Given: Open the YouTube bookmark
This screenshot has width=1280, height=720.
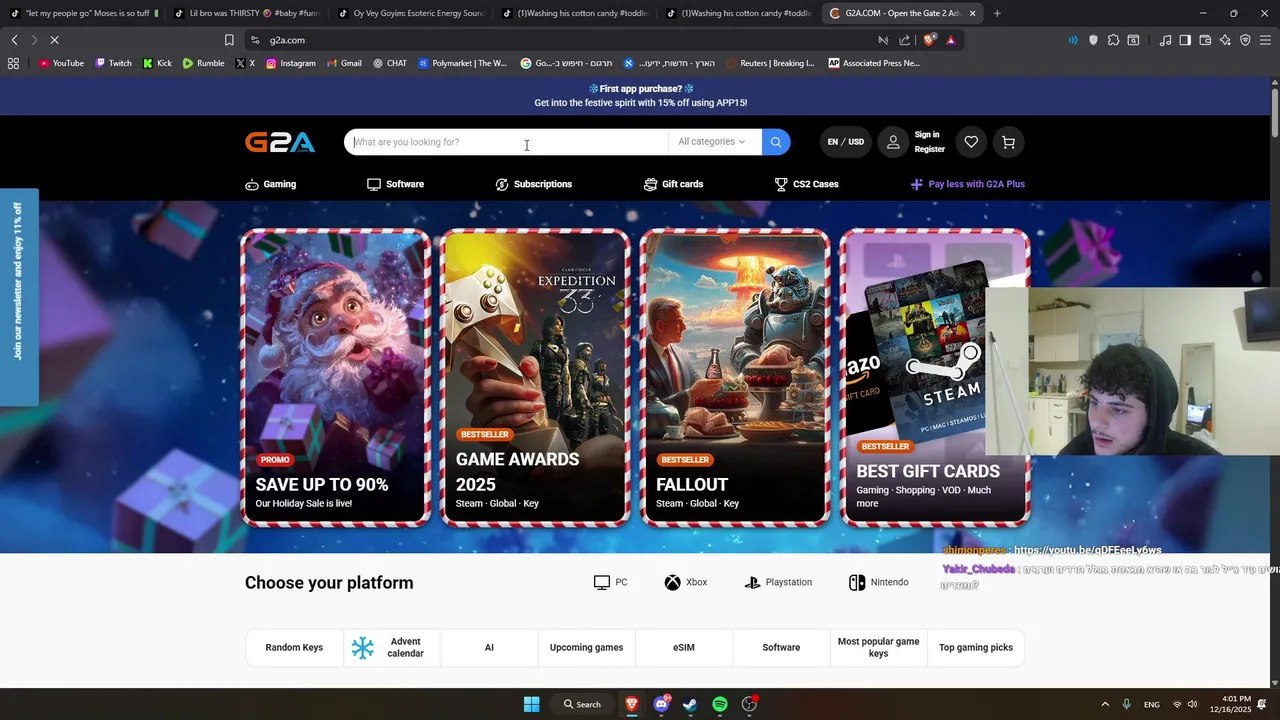Looking at the screenshot, I should pyautogui.click(x=61, y=63).
